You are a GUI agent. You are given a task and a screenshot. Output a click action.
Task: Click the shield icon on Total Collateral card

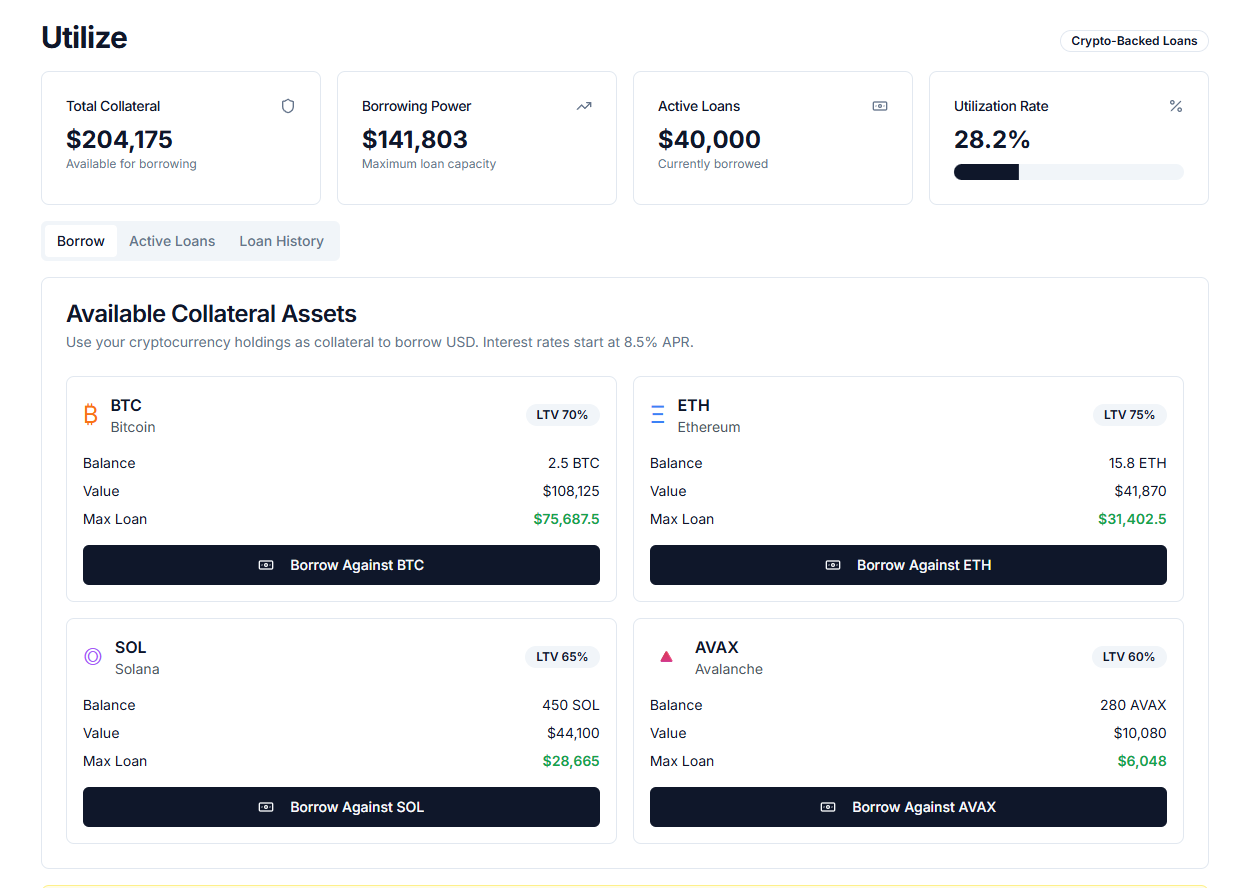click(288, 106)
